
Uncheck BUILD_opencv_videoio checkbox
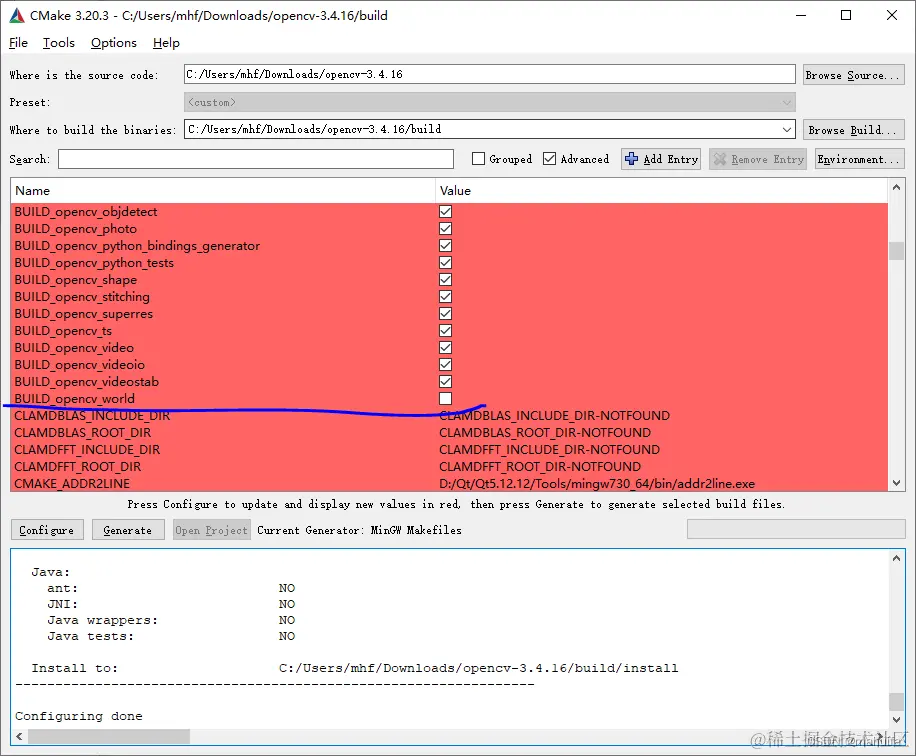pos(445,364)
